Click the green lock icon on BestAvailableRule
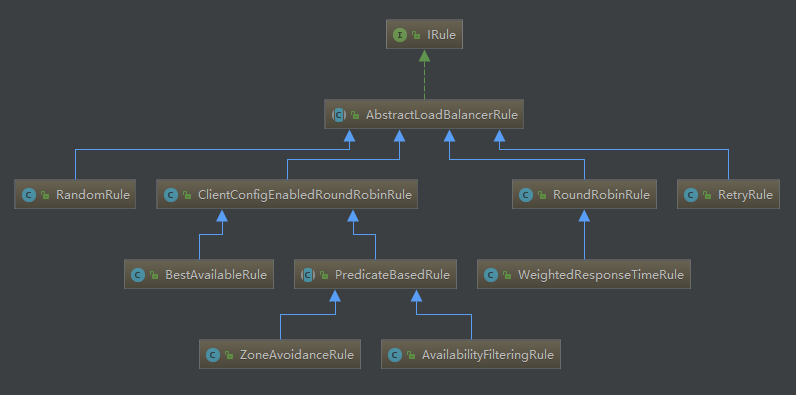The width and height of the screenshot is (796, 395). [x=154, y=275]
